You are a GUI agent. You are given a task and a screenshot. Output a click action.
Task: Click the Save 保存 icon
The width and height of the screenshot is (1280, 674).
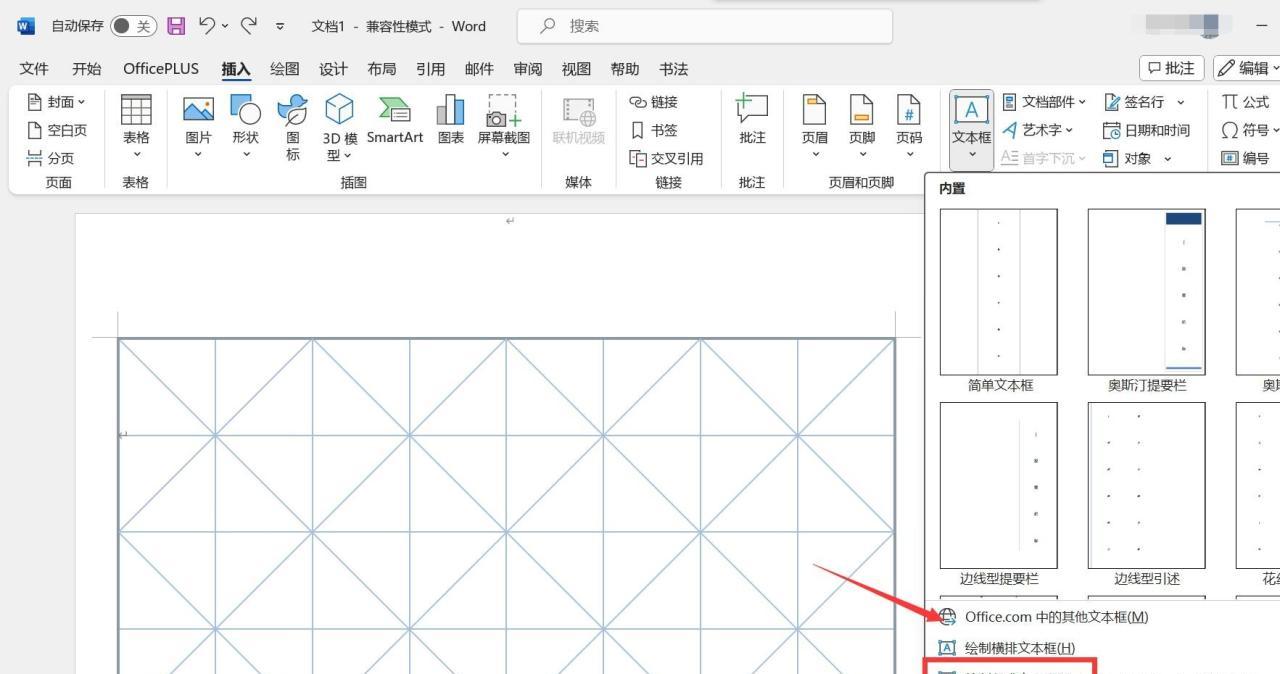[176, 25]
